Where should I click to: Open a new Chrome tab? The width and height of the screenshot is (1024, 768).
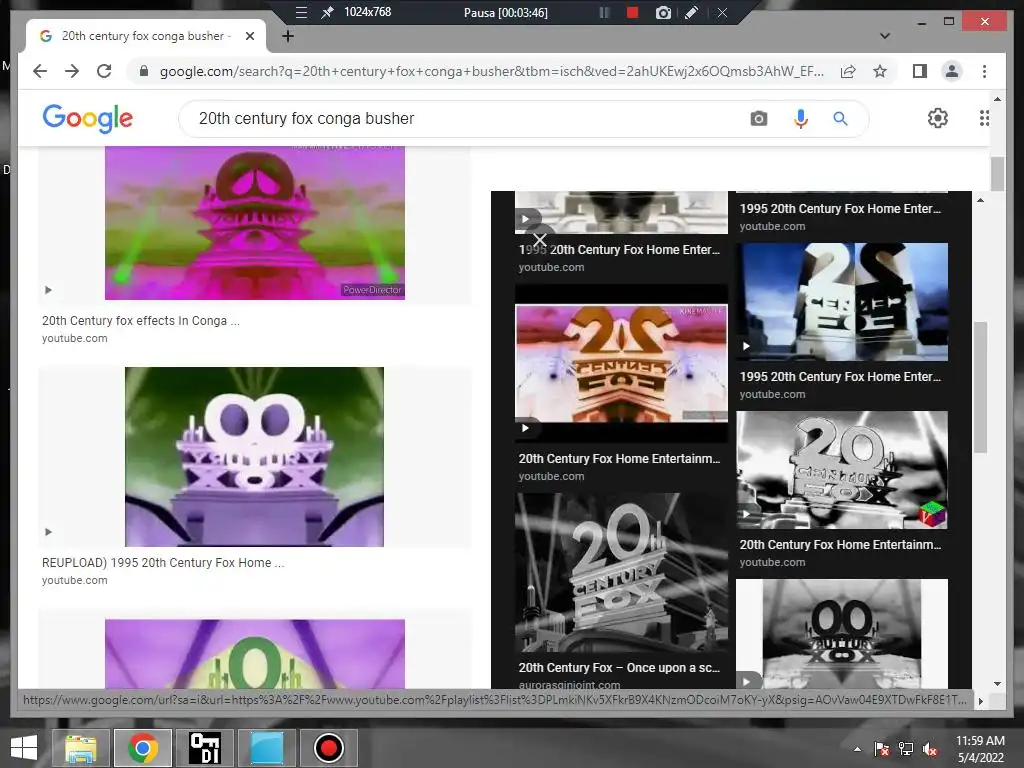pos(287,36)
